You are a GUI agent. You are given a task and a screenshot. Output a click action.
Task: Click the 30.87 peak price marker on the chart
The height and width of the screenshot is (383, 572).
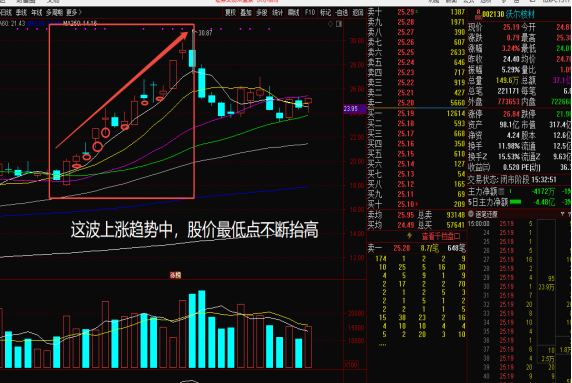[205, 33]
